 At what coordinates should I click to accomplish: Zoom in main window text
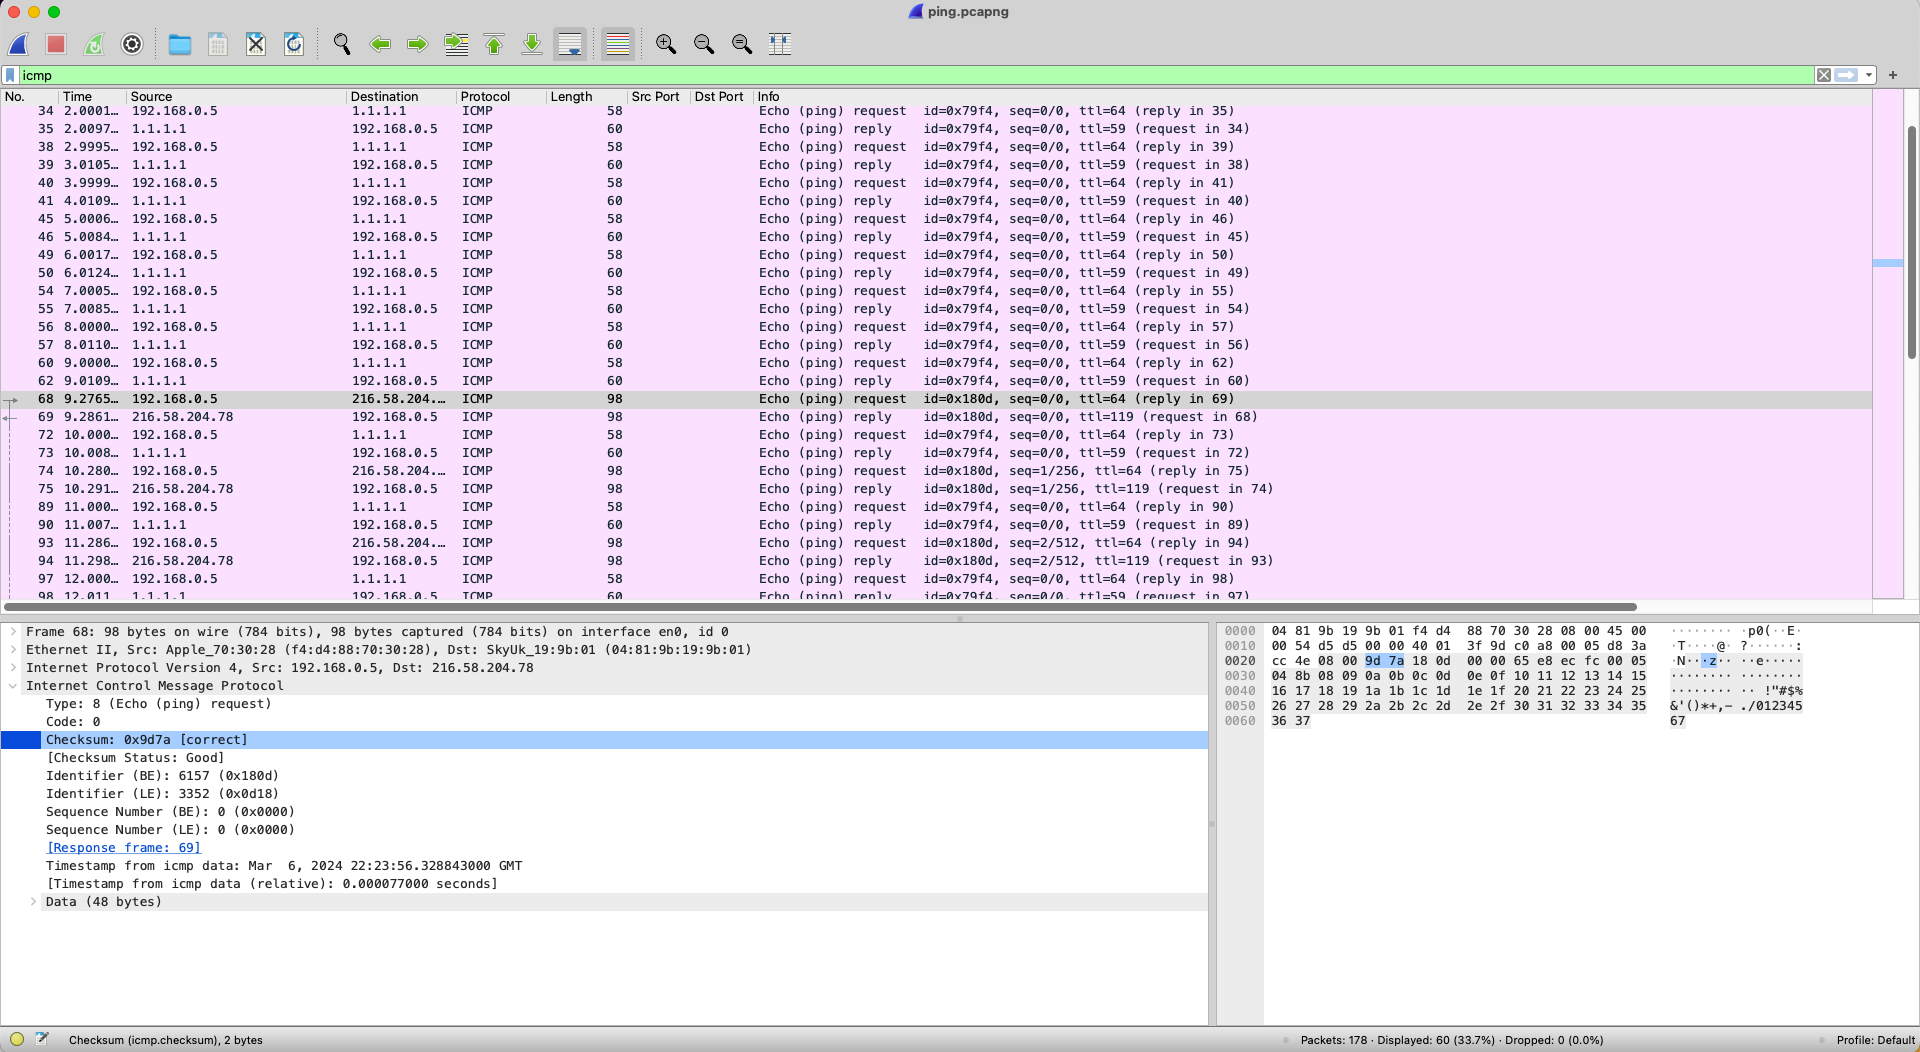666,44
